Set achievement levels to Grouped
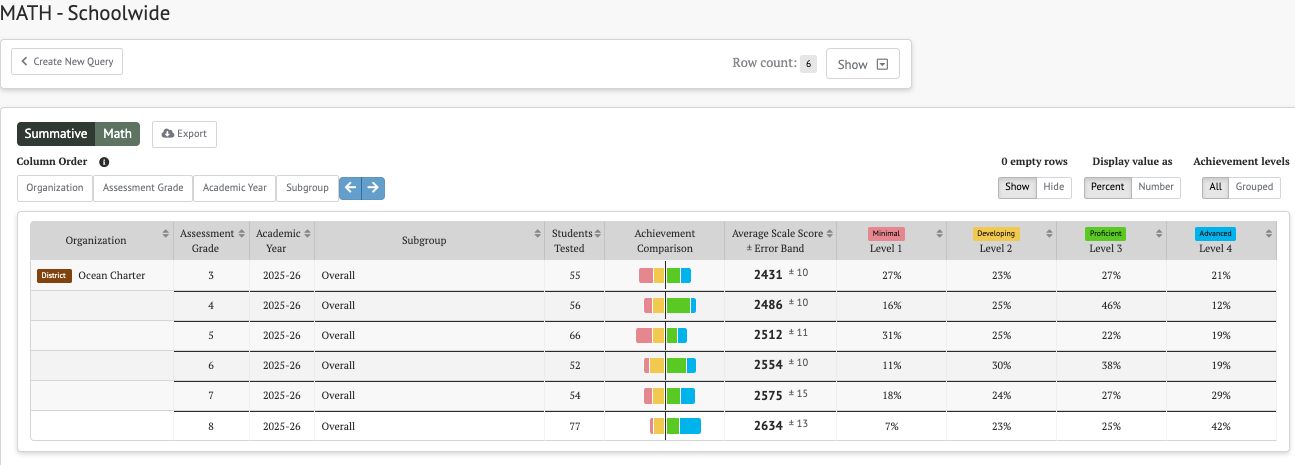1295x465 pixels. pos(1254,187)
